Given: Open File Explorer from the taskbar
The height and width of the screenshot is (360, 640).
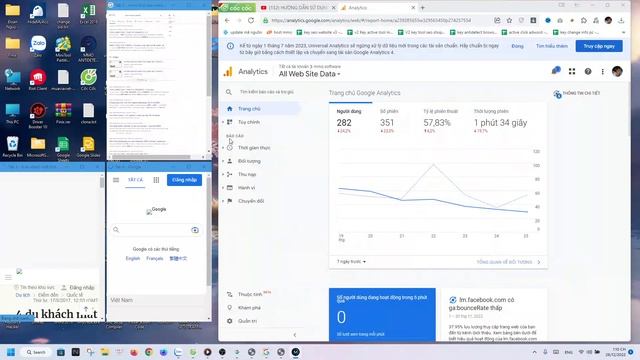Looking at the screenshot, I should coord(105,352).
